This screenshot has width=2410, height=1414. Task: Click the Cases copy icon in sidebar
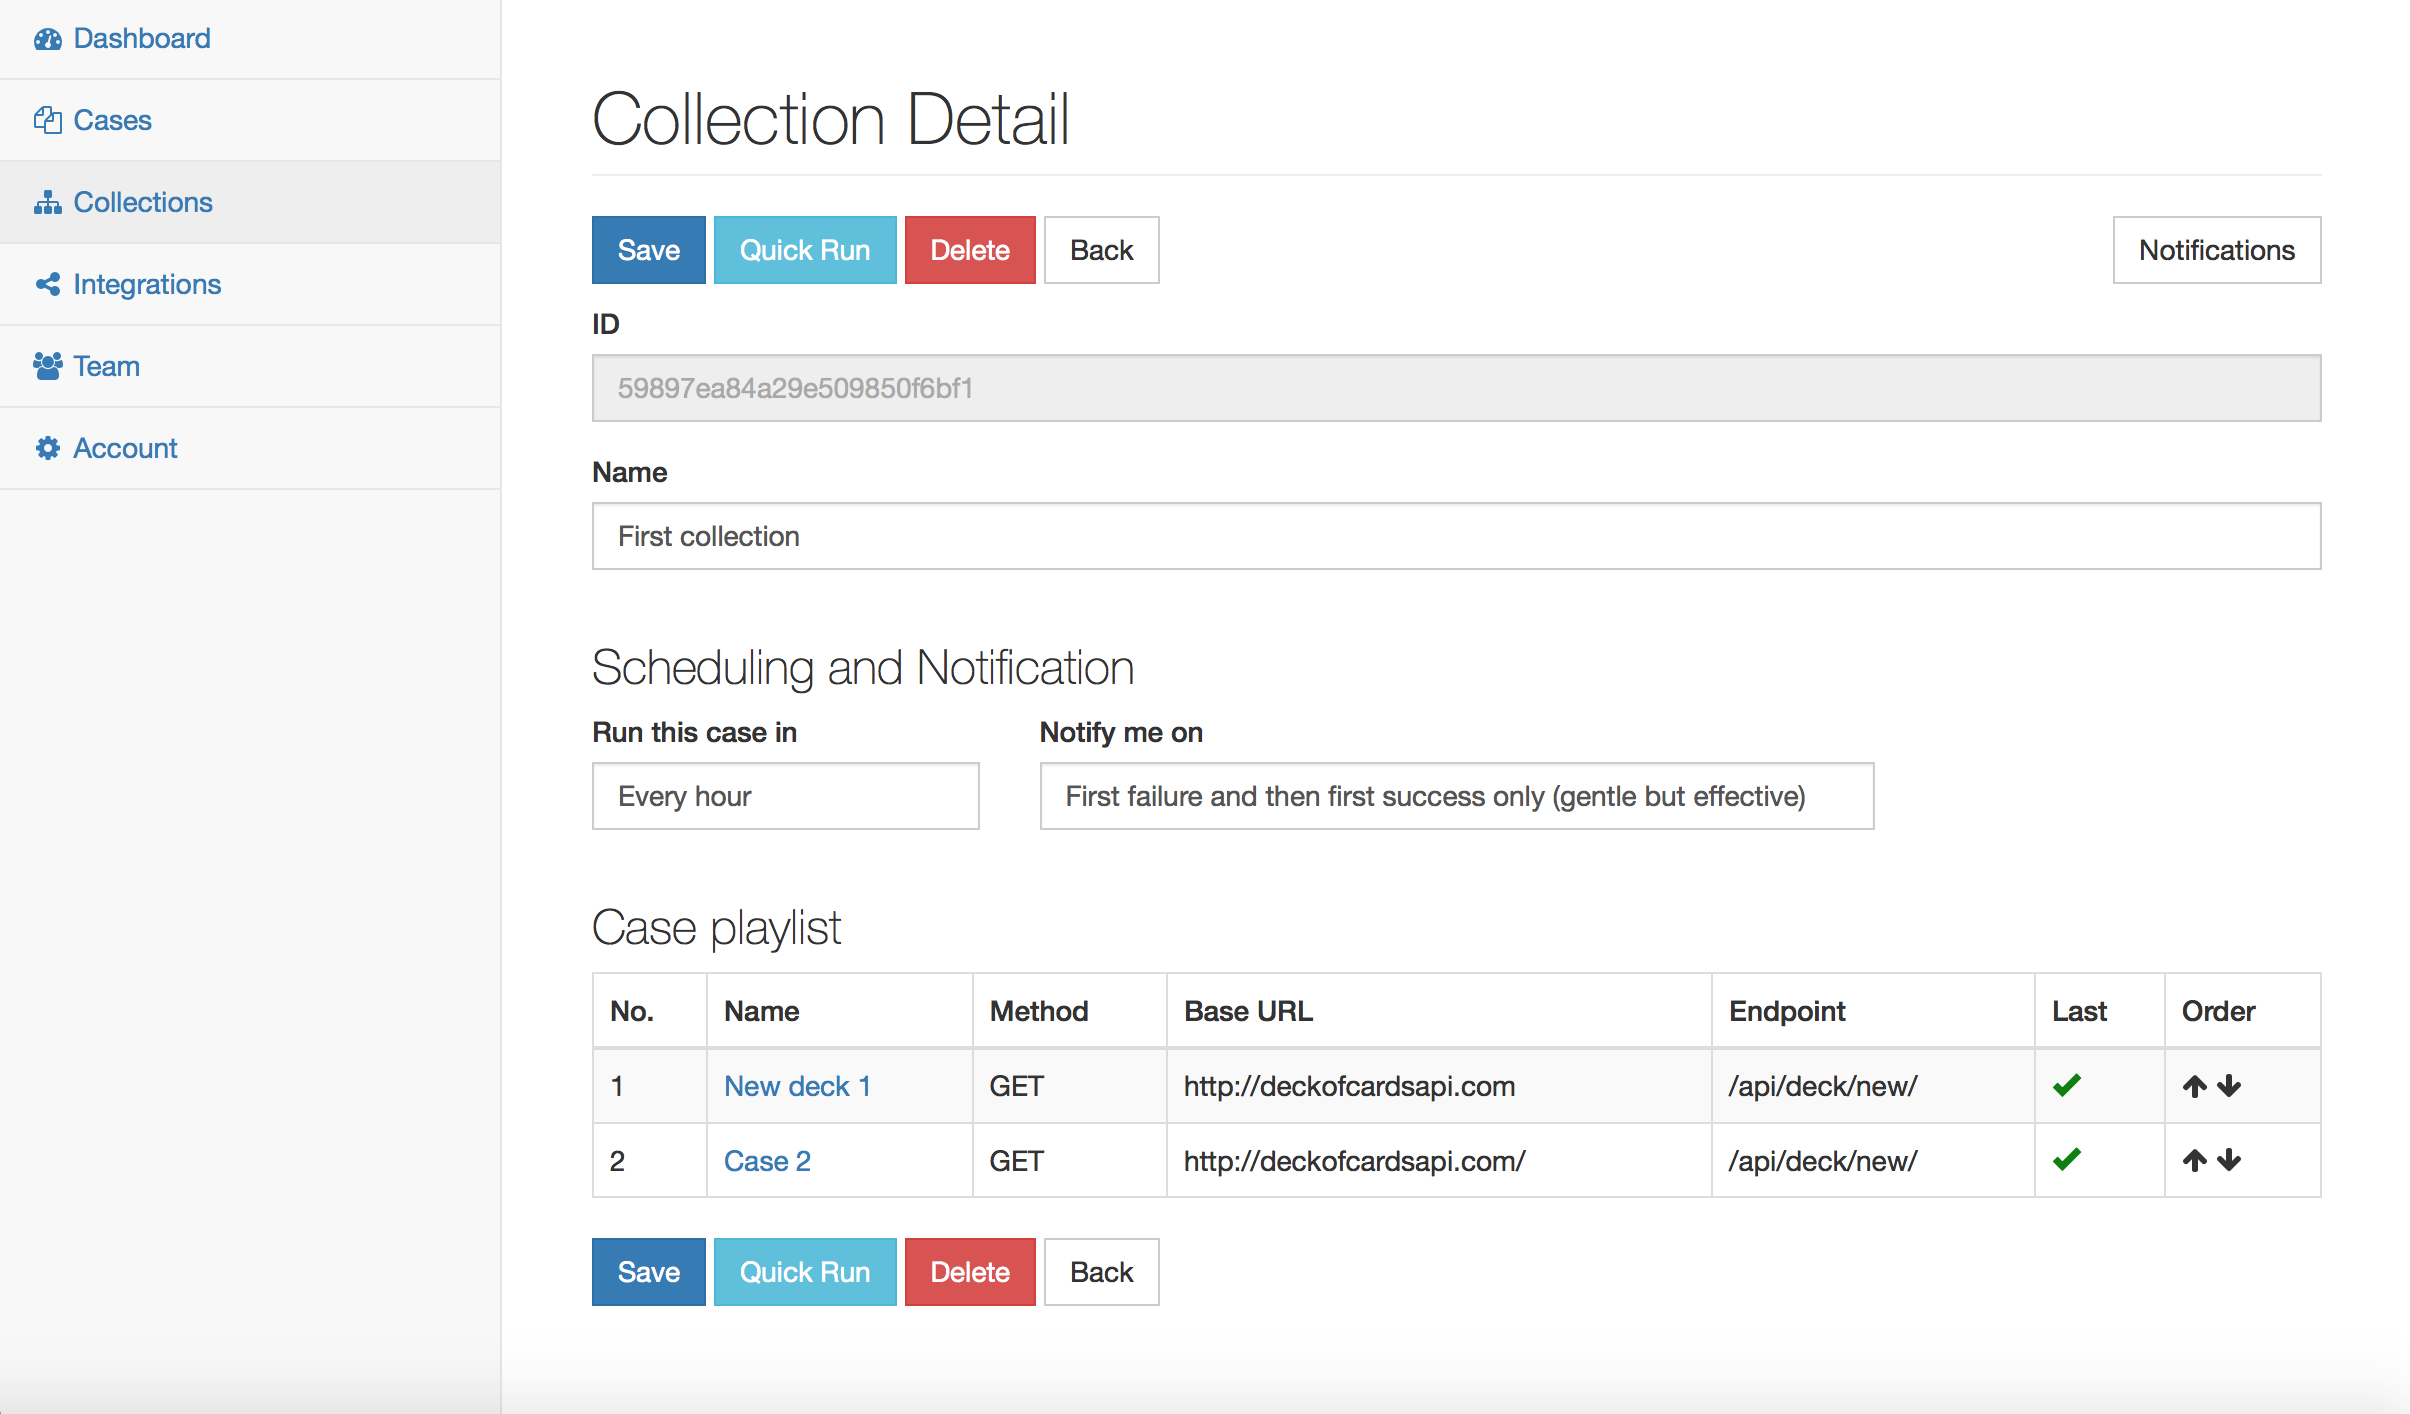click(x=47, y=121)
